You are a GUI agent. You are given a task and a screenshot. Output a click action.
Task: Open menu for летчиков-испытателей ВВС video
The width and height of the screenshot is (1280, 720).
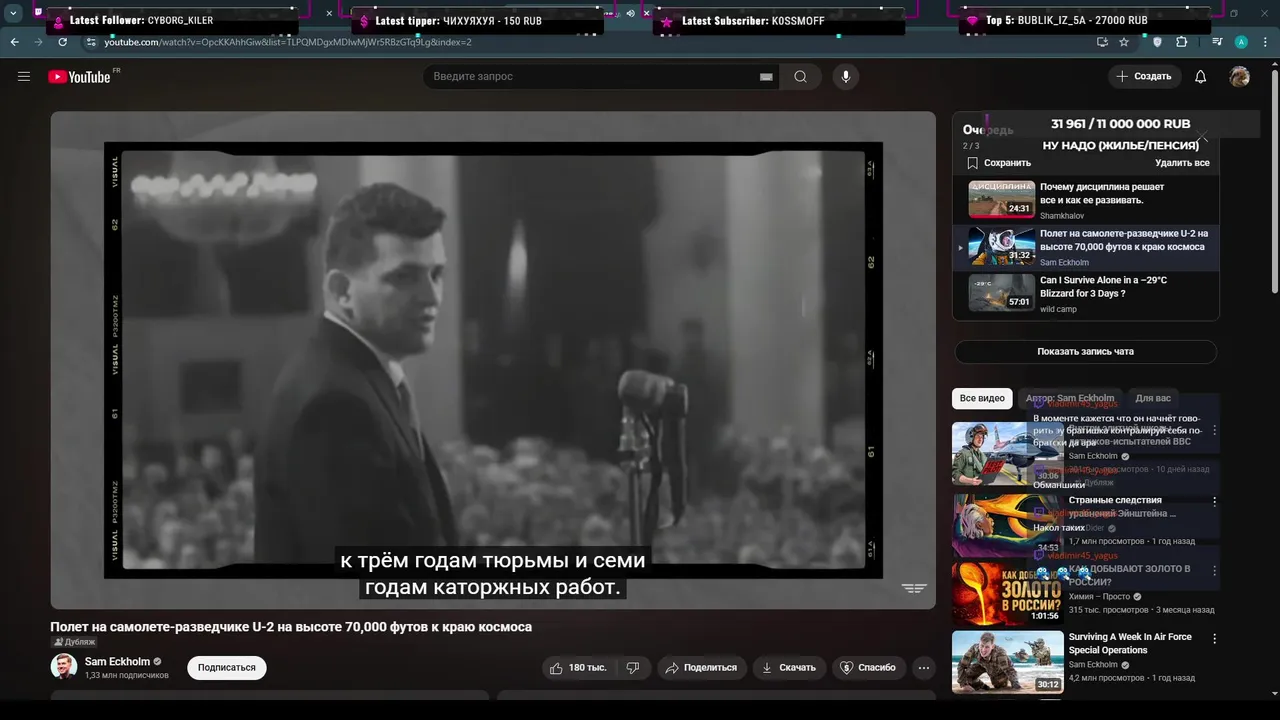(x=1215, y=430)
